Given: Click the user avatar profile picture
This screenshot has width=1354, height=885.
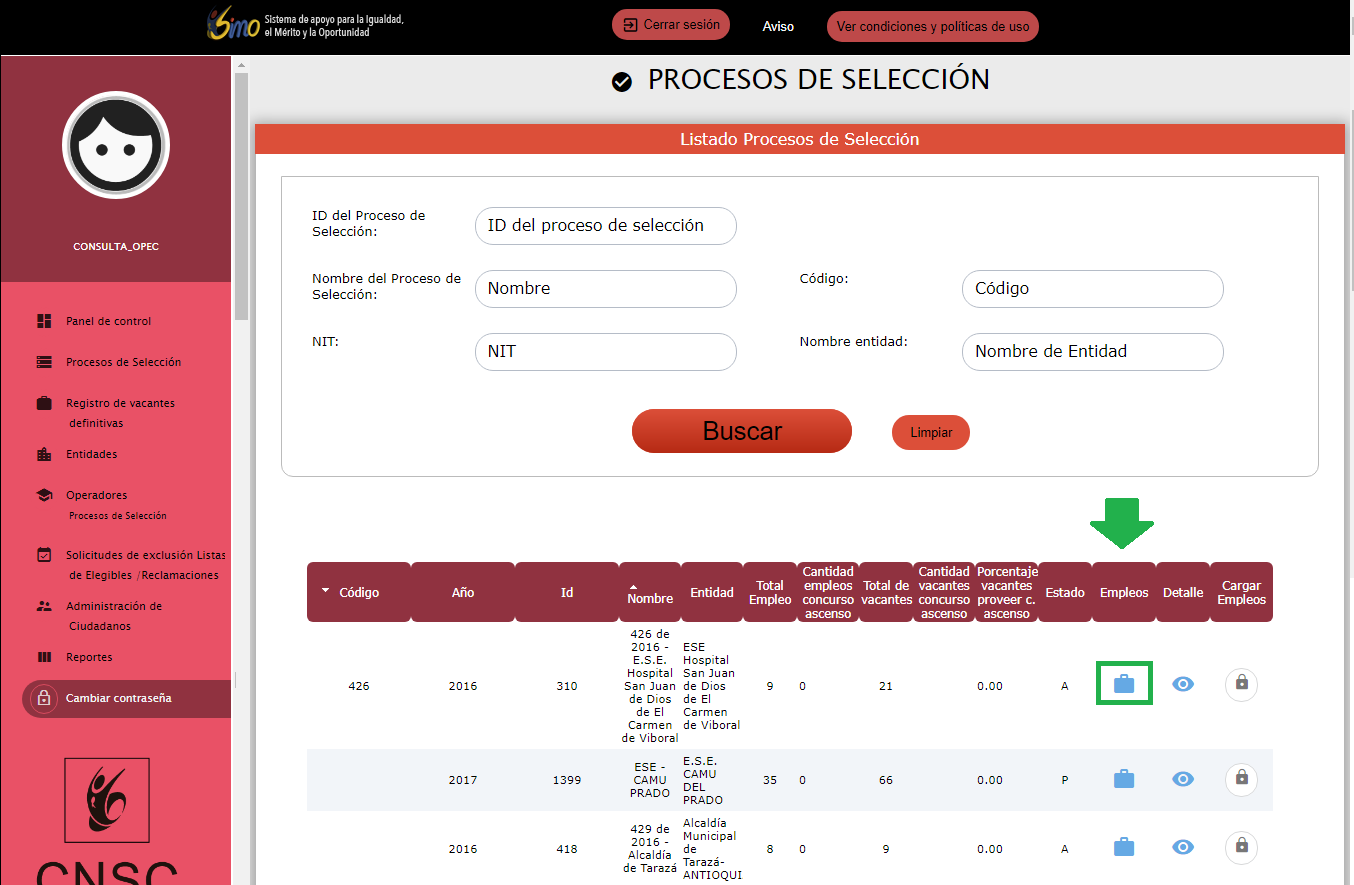Looking at the screenshot, I should [x=116, y=145].
